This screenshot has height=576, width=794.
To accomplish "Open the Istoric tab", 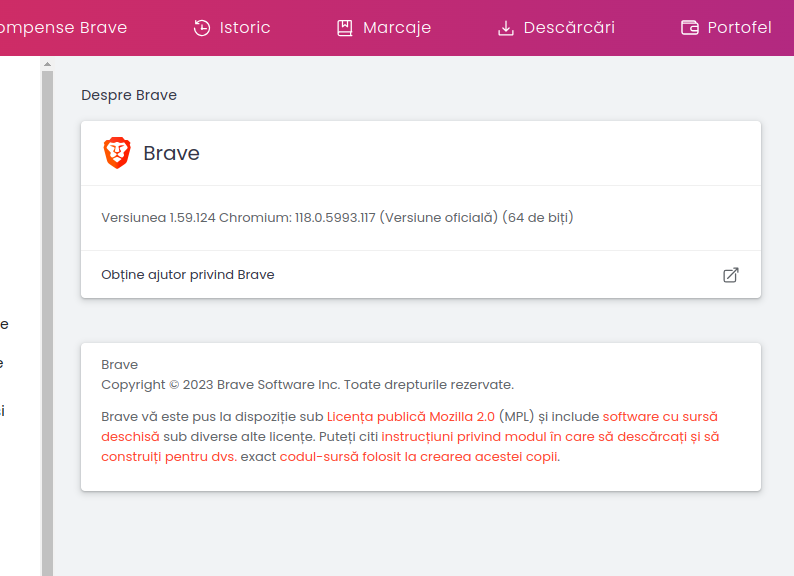I will click(x=232, y=27).
